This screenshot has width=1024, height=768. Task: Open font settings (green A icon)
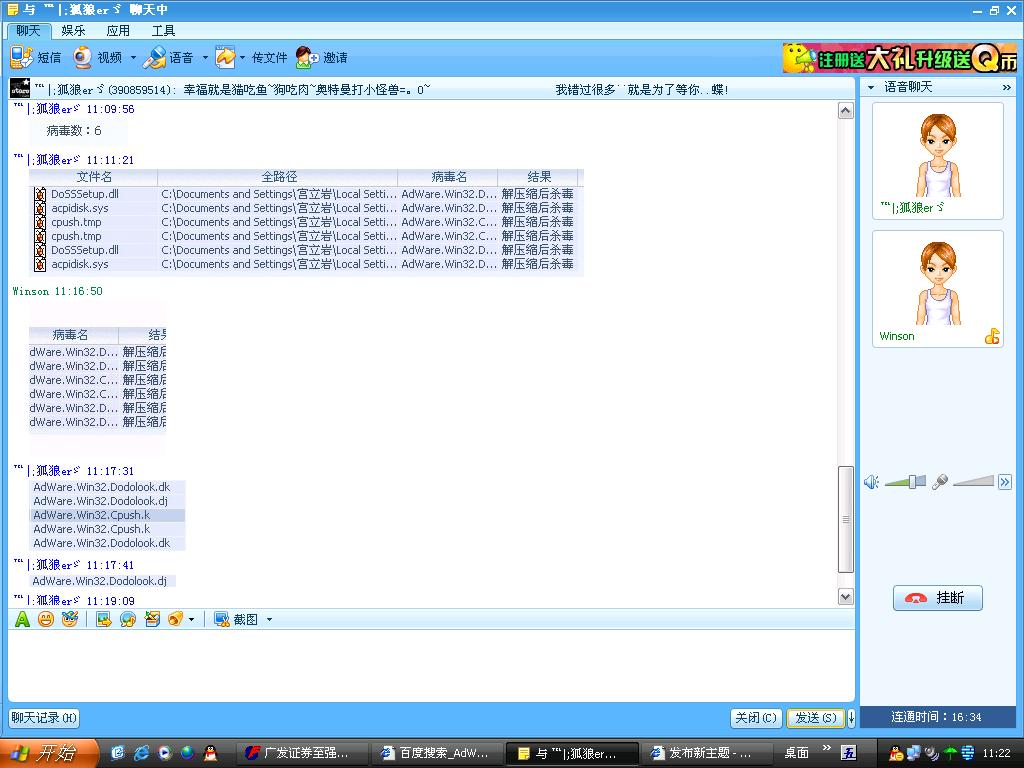tap(22, 619)
